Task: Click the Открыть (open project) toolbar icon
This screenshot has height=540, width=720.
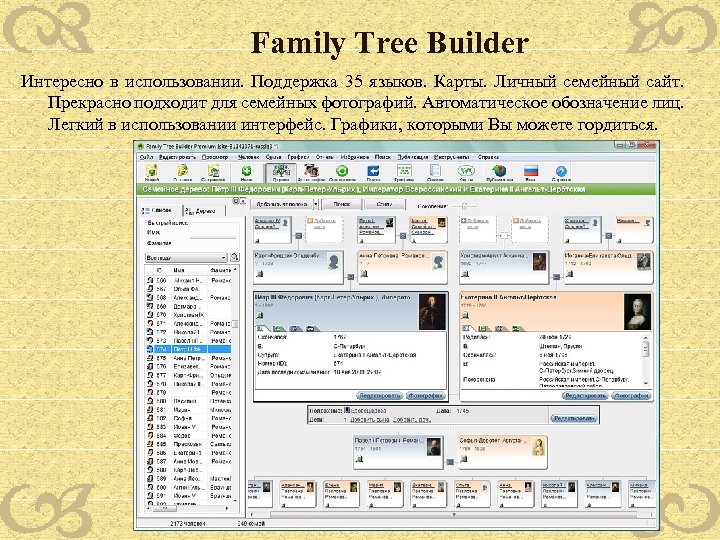Action: point(183,172)
